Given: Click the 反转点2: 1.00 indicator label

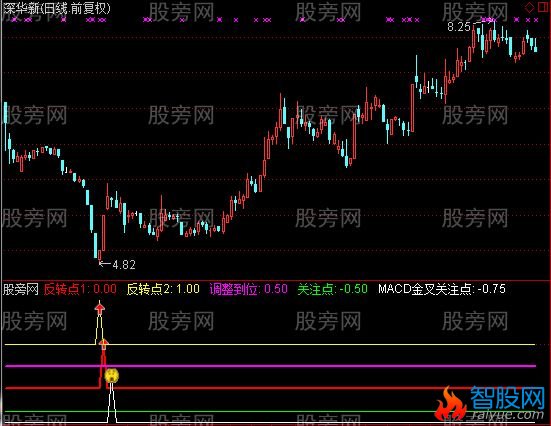Looking at the screenshot, I should tap(163, 289).
